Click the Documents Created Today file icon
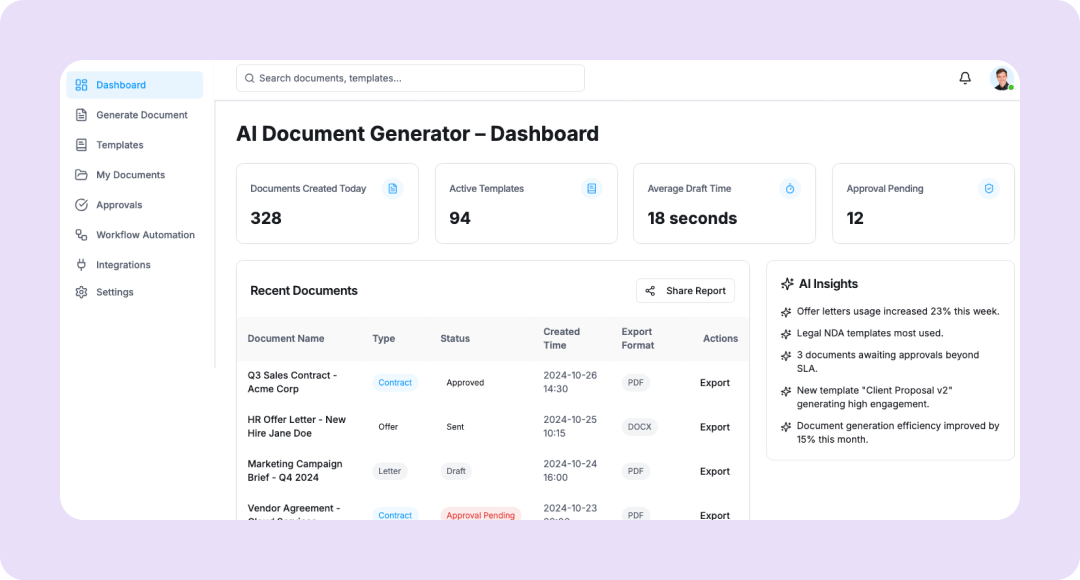This screenshot has width=1080, height=580. point(392,188)
